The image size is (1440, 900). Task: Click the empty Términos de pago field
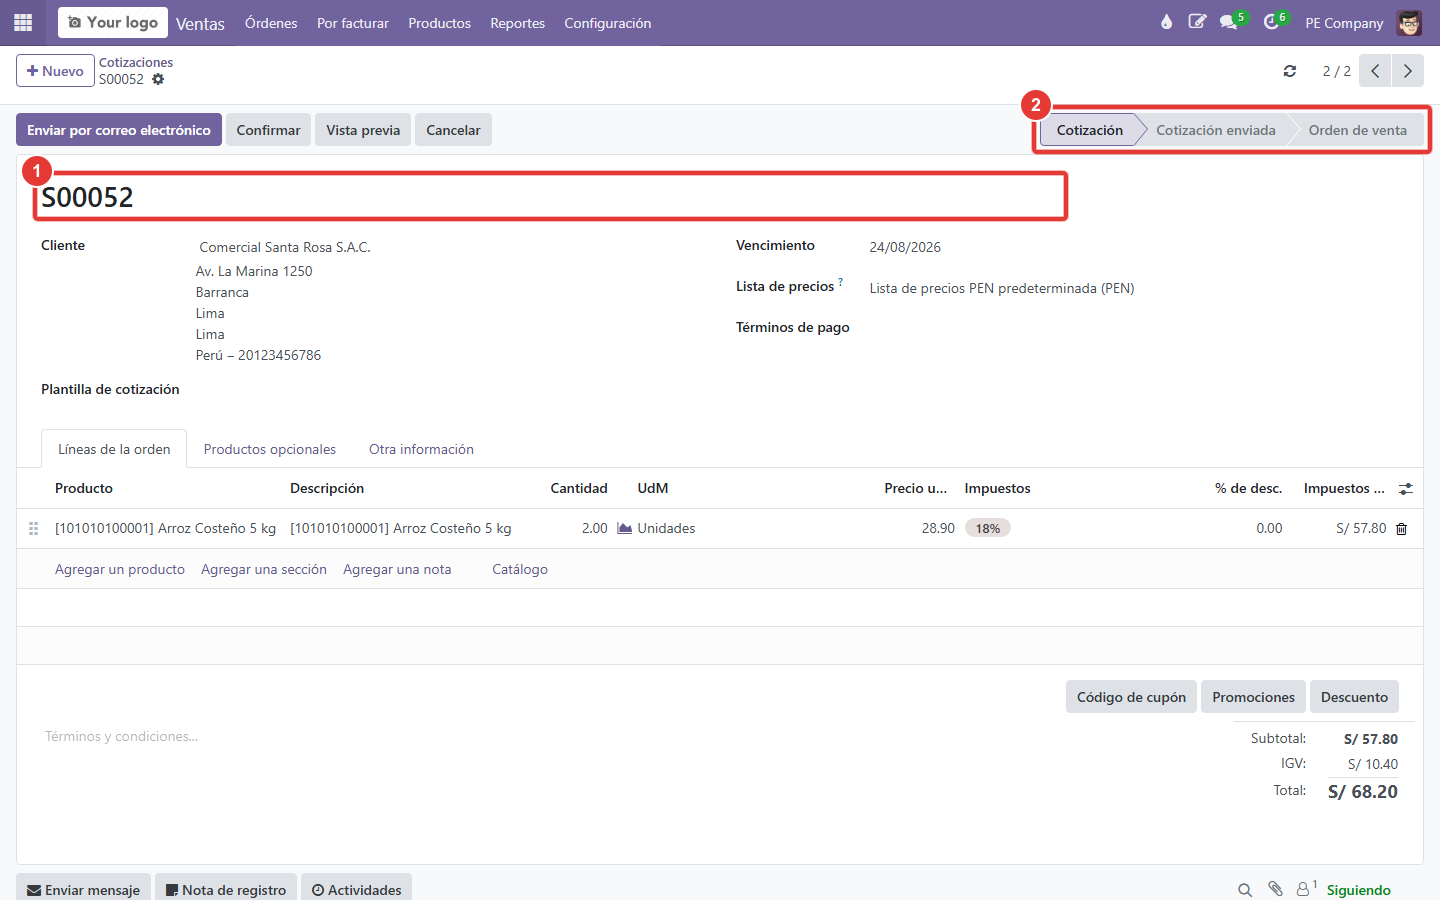[x=1136, y=328]
